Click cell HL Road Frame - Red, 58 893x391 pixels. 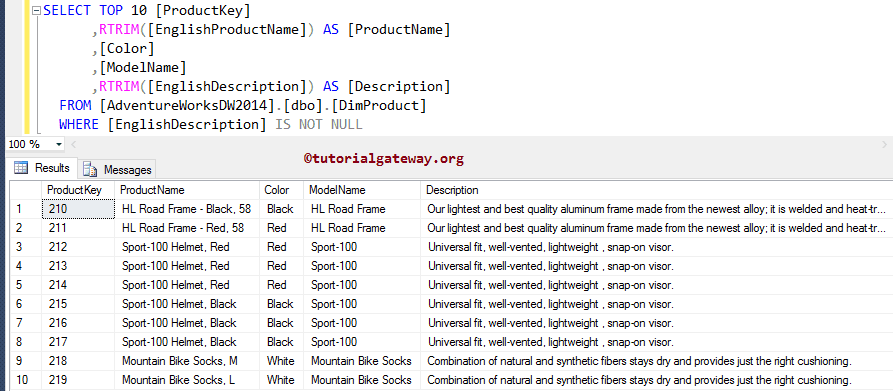pyautogui.click(x=187, y=228)
